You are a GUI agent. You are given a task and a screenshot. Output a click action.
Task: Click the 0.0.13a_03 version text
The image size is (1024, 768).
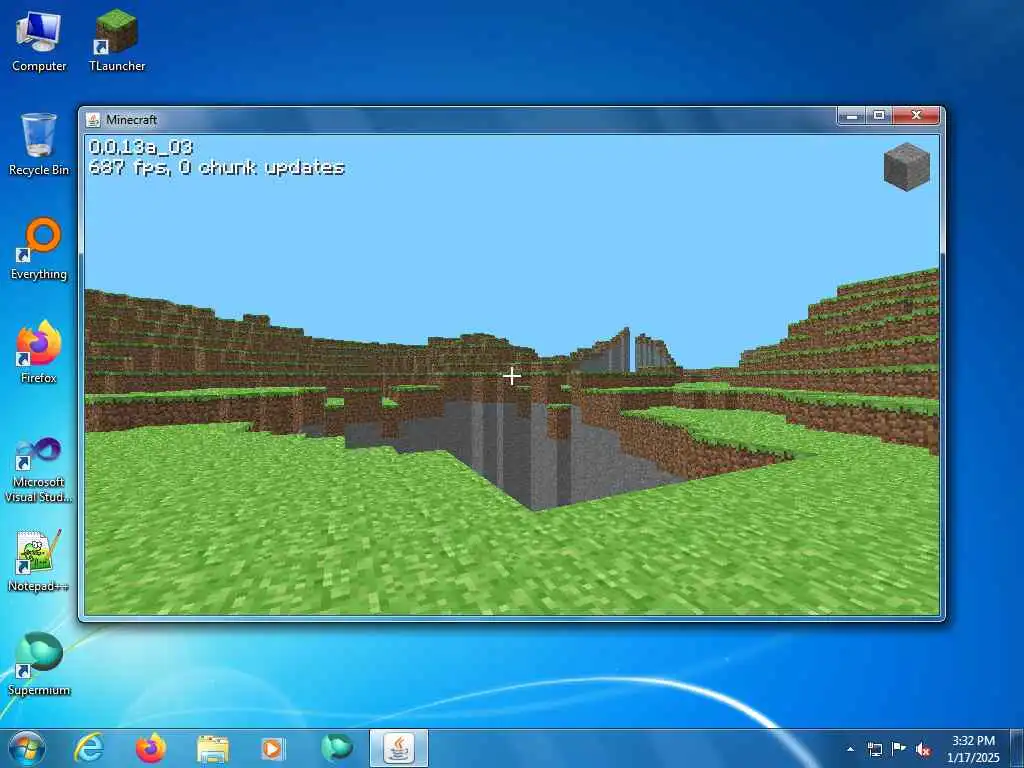click(140, 147)
